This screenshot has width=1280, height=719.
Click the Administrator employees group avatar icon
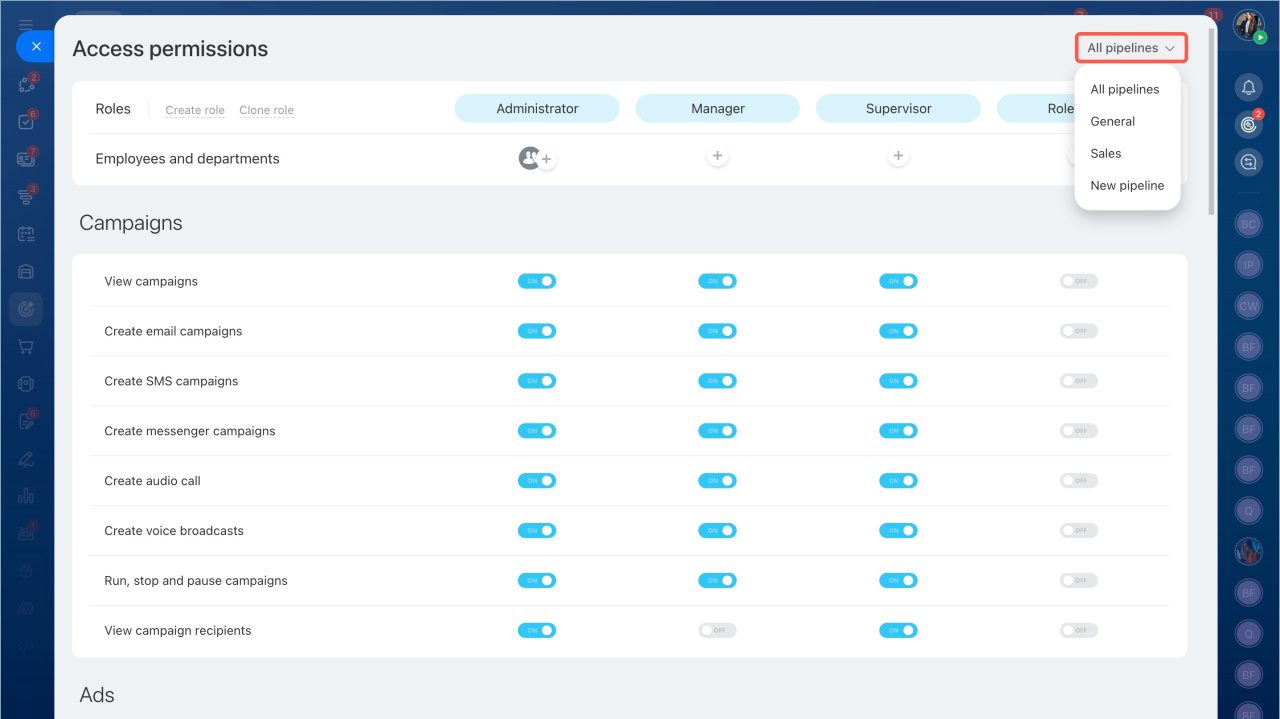click(x=529, y=157)
